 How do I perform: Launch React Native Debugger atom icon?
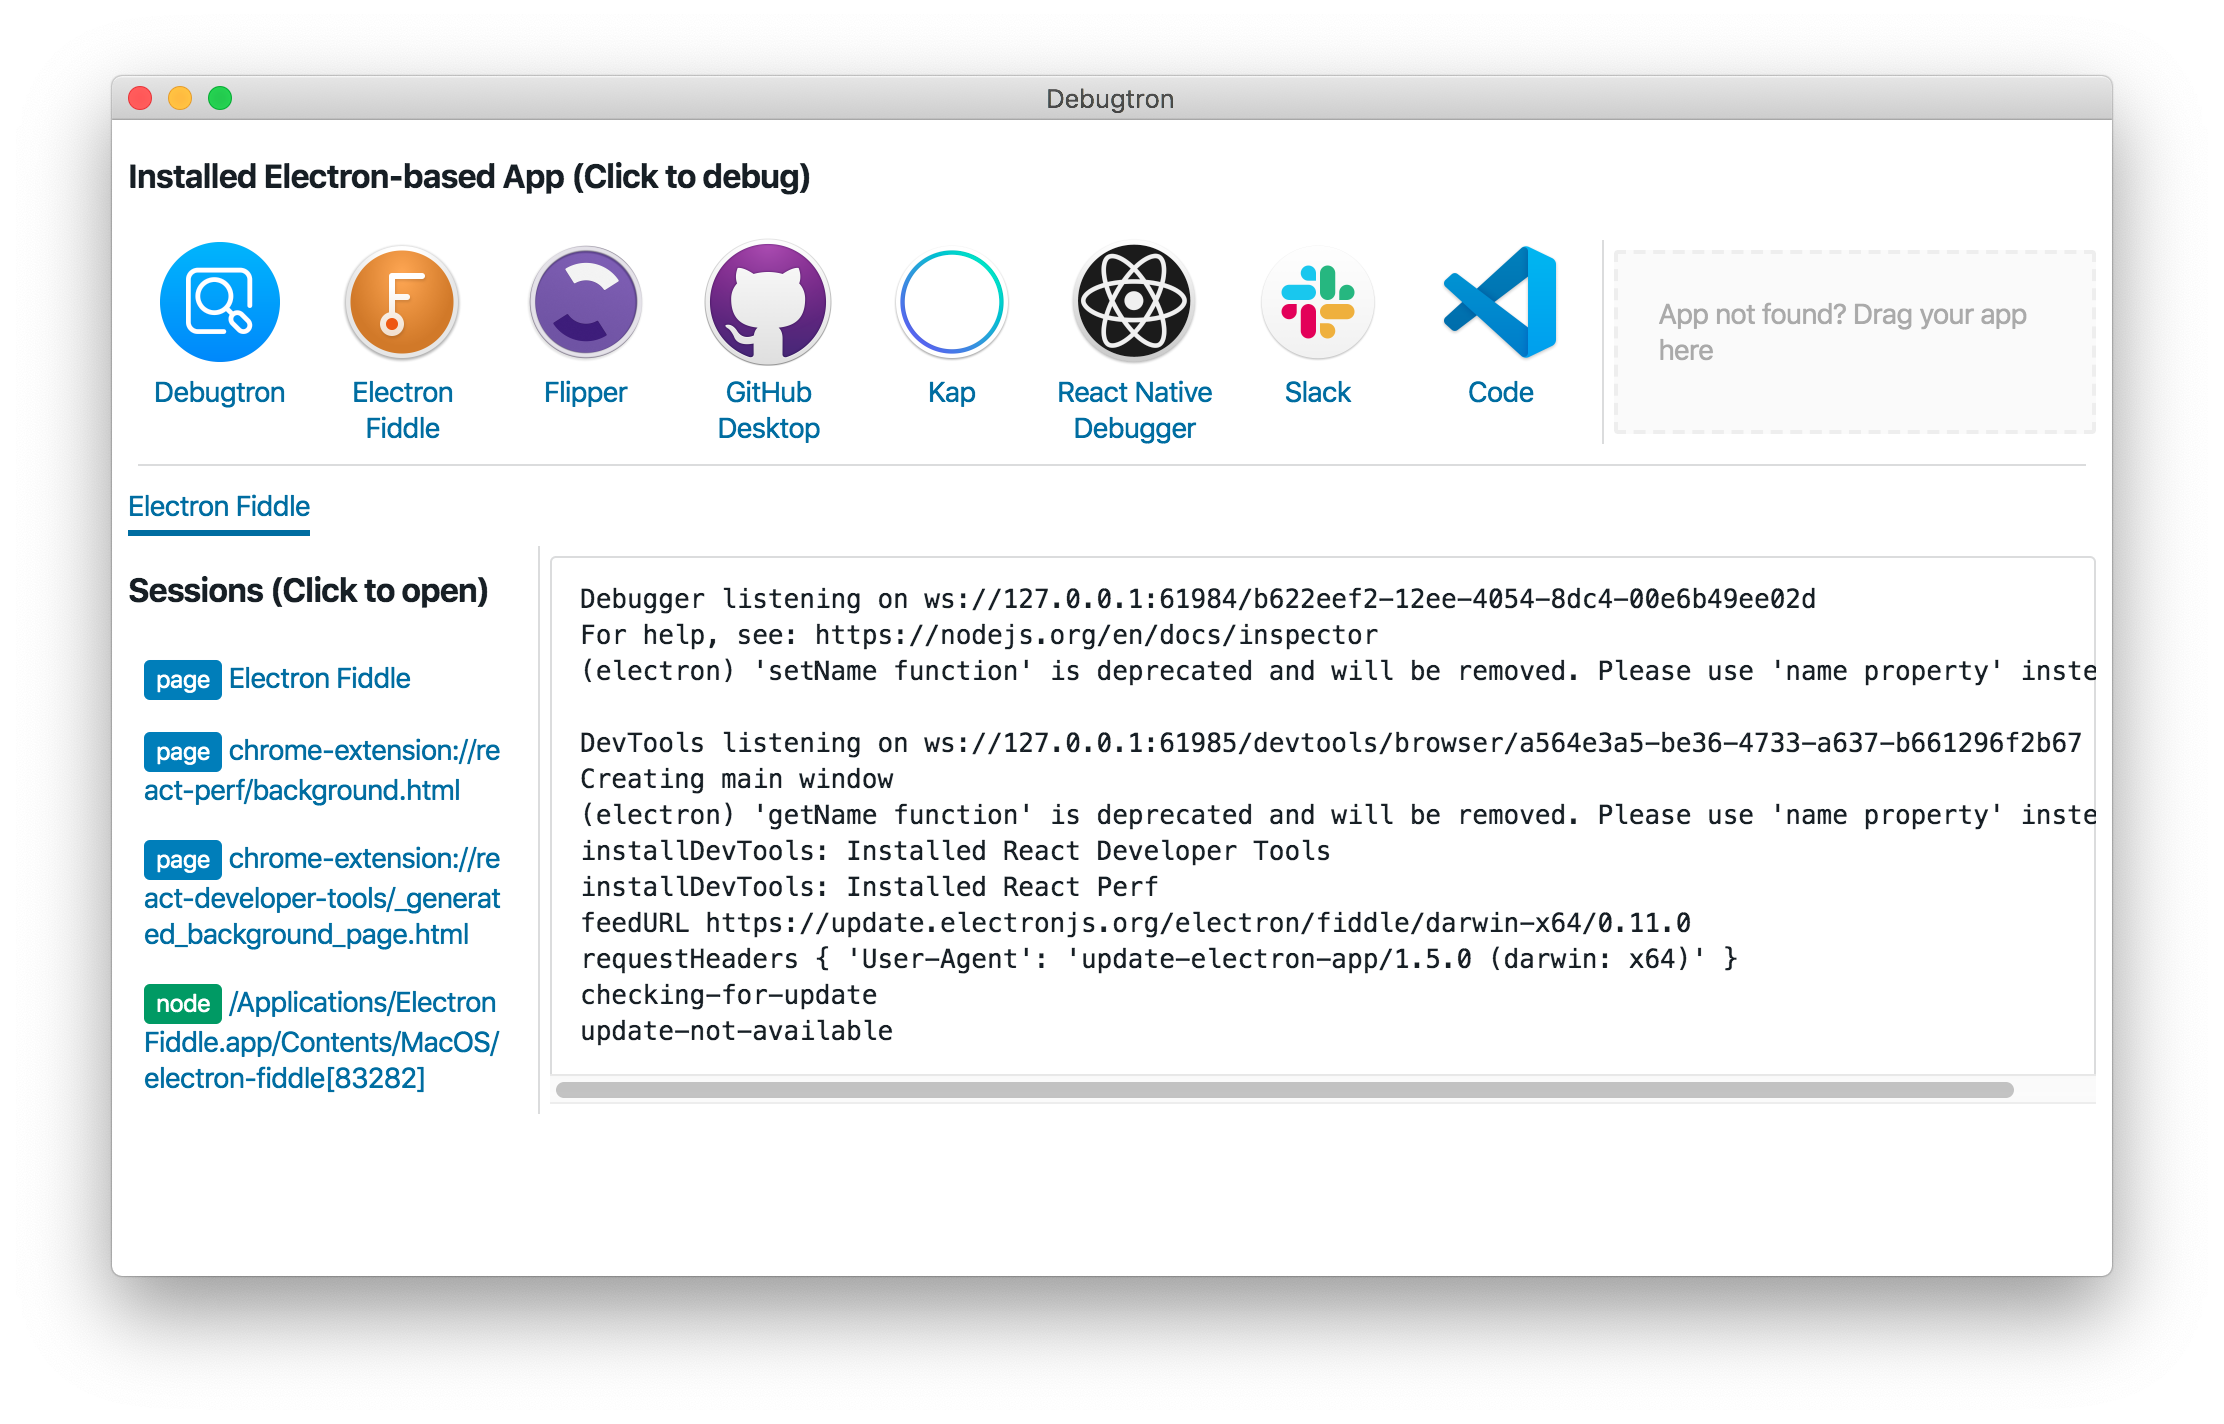[1134, 302]
